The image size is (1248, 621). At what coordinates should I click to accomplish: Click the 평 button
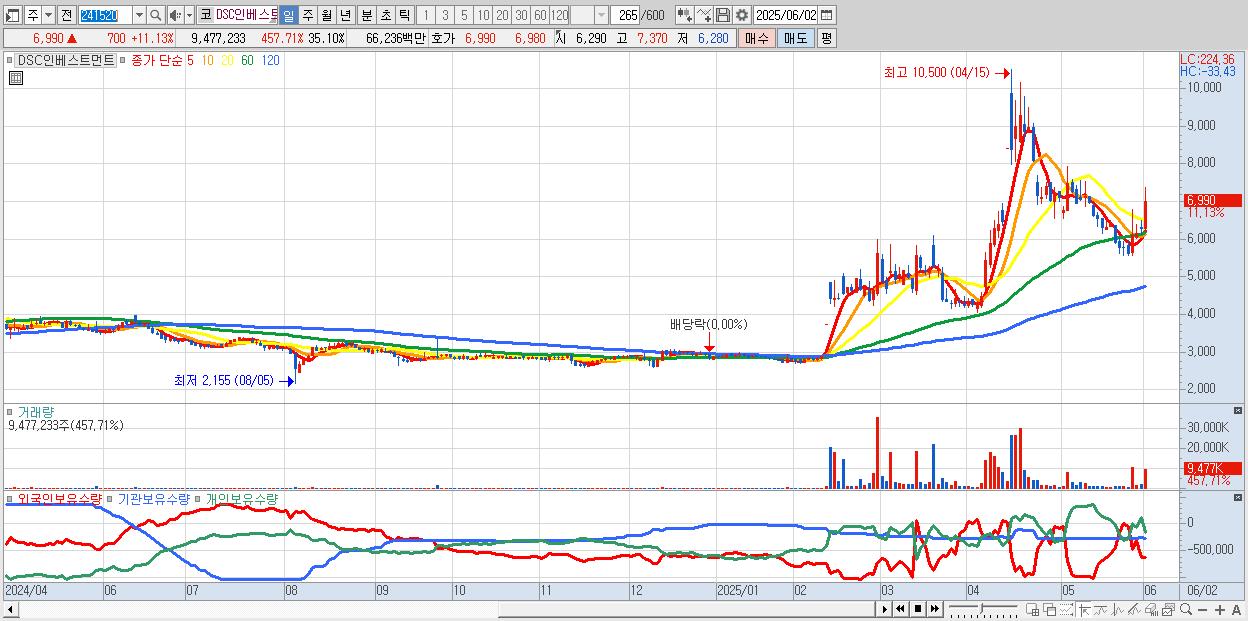pos(826,38)
